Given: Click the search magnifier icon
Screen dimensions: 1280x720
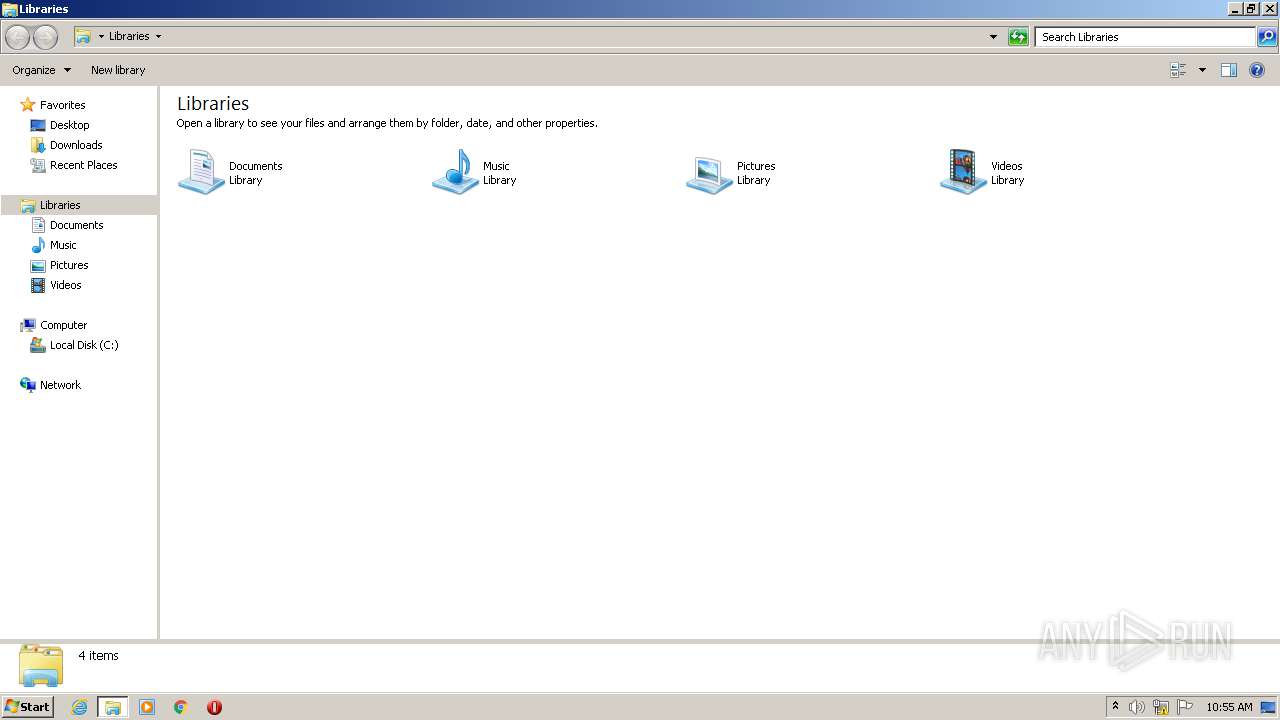Looking at the screenshot, I should pyautogui.click(x=1267, y=37).
